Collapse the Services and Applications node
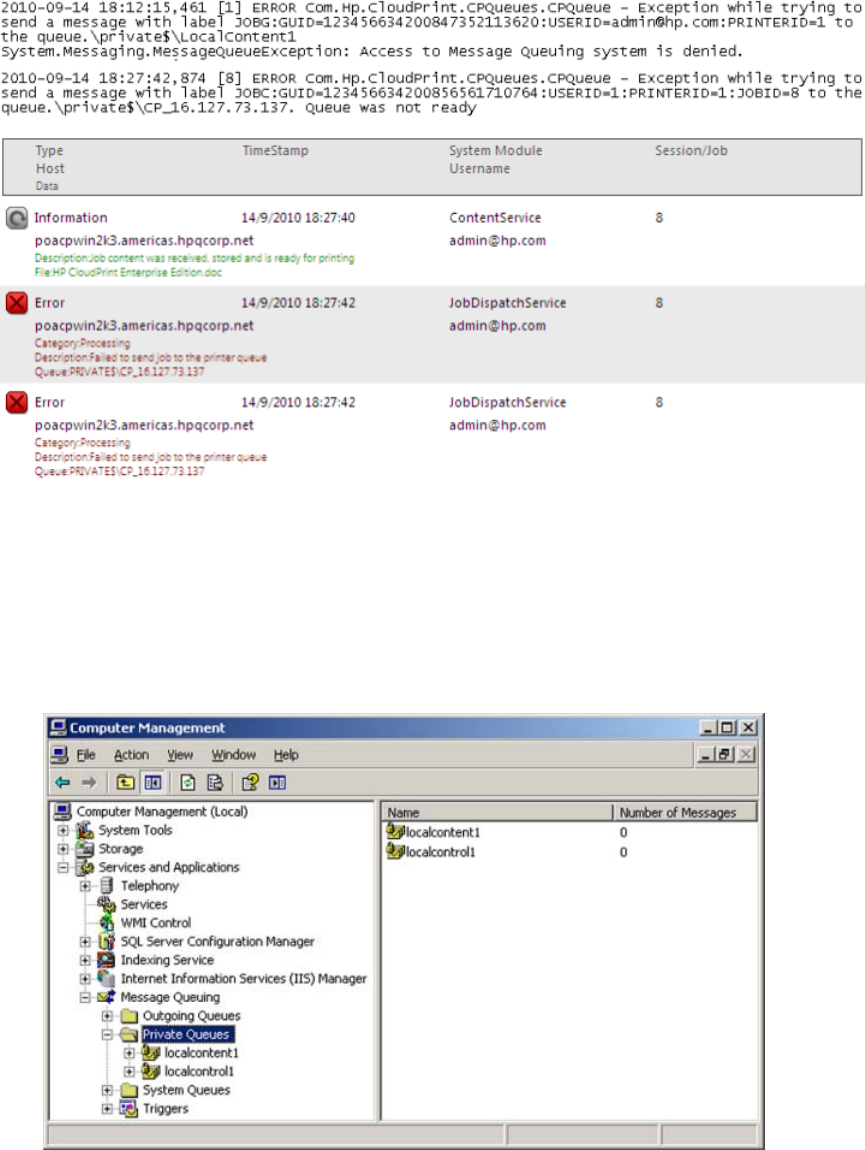Screen dimensions: 865x1150 [x=63, y=867]
